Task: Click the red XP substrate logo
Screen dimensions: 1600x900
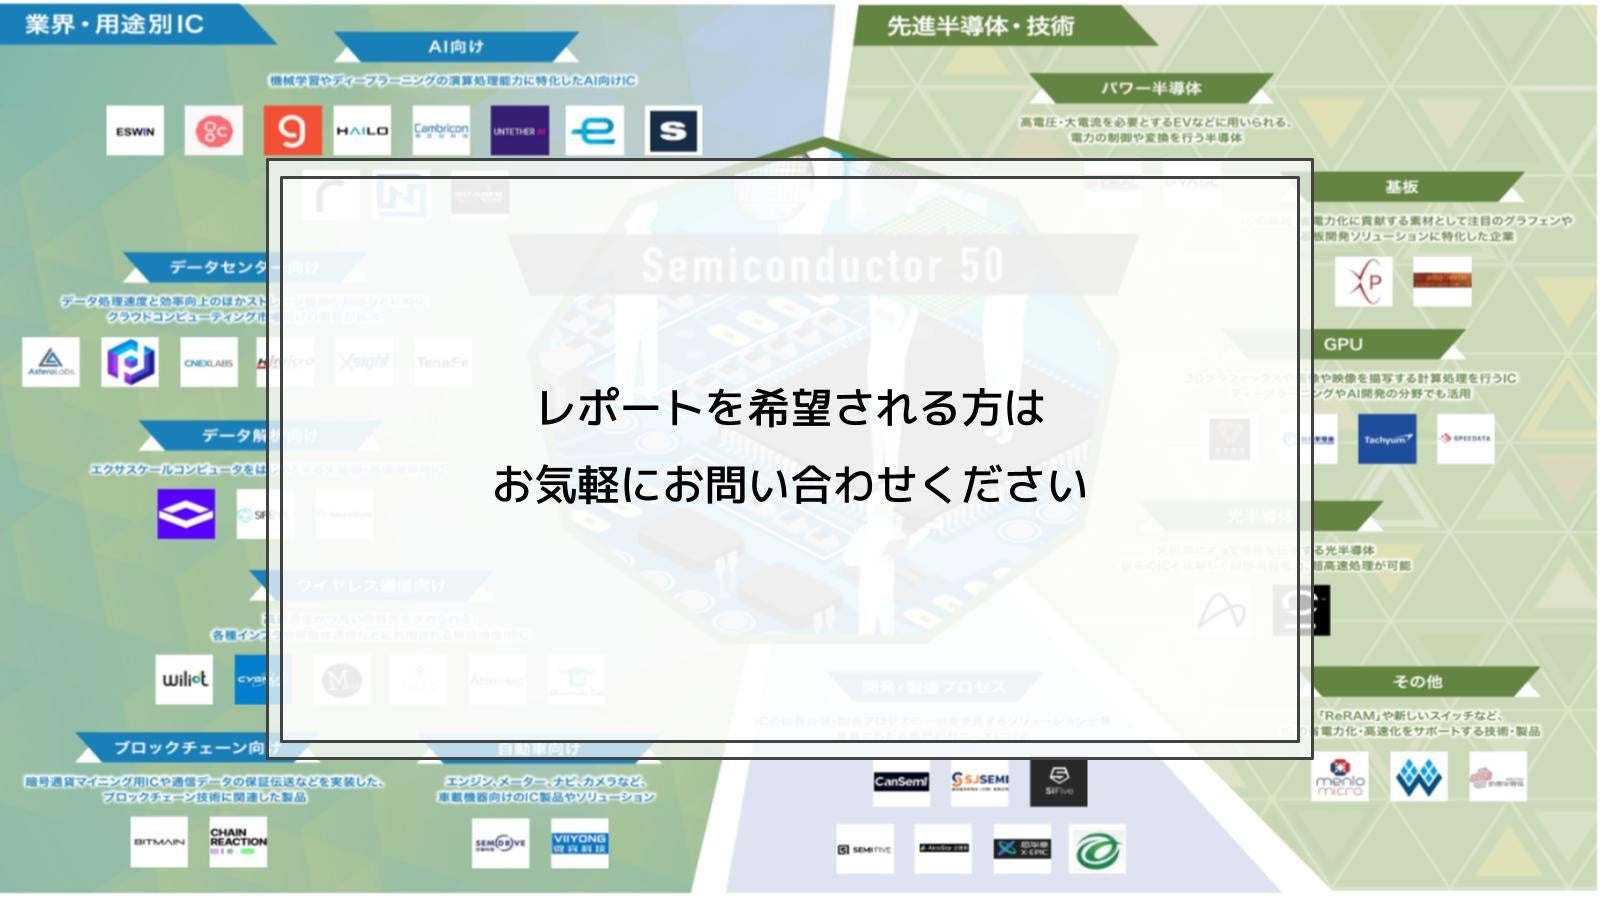Action: tap(1364, 282)
